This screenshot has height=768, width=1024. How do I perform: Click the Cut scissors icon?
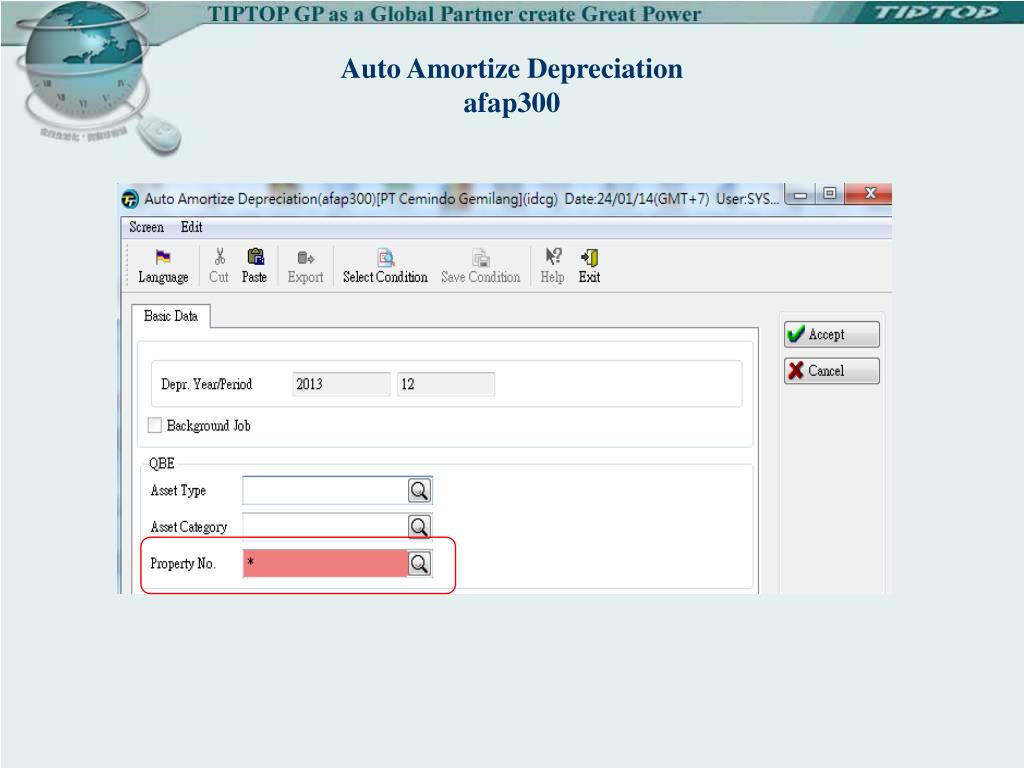coord(219,257)
